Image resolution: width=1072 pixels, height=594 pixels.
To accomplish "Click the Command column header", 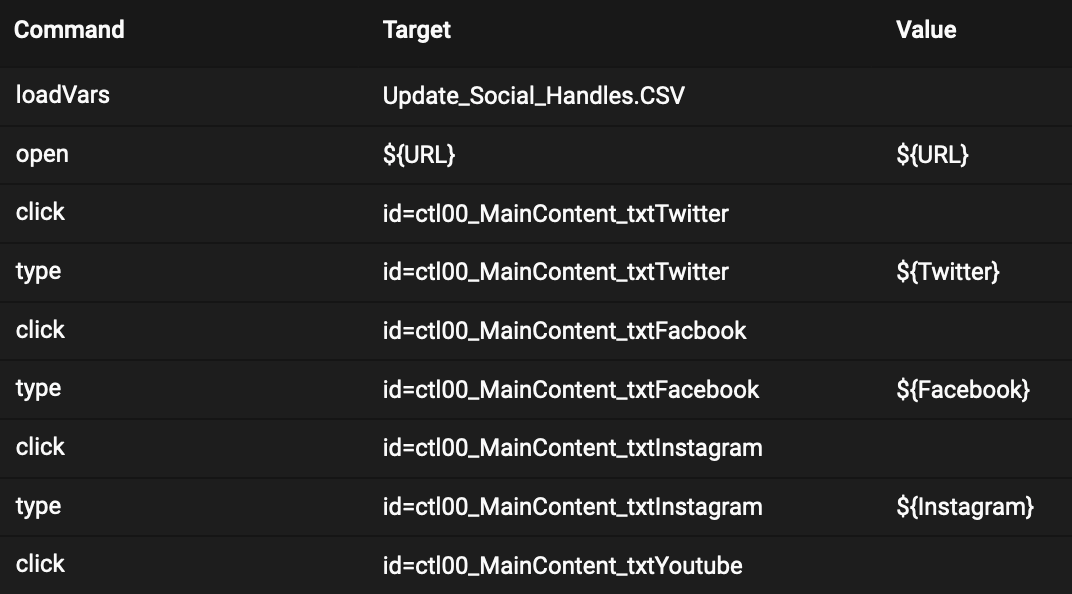I will (x=69, y=30).
